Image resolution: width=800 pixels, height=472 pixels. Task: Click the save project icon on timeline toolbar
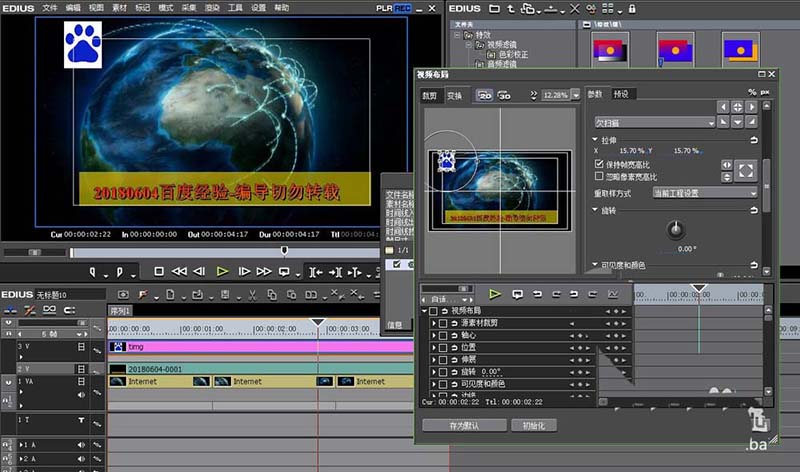pos(225,295)
